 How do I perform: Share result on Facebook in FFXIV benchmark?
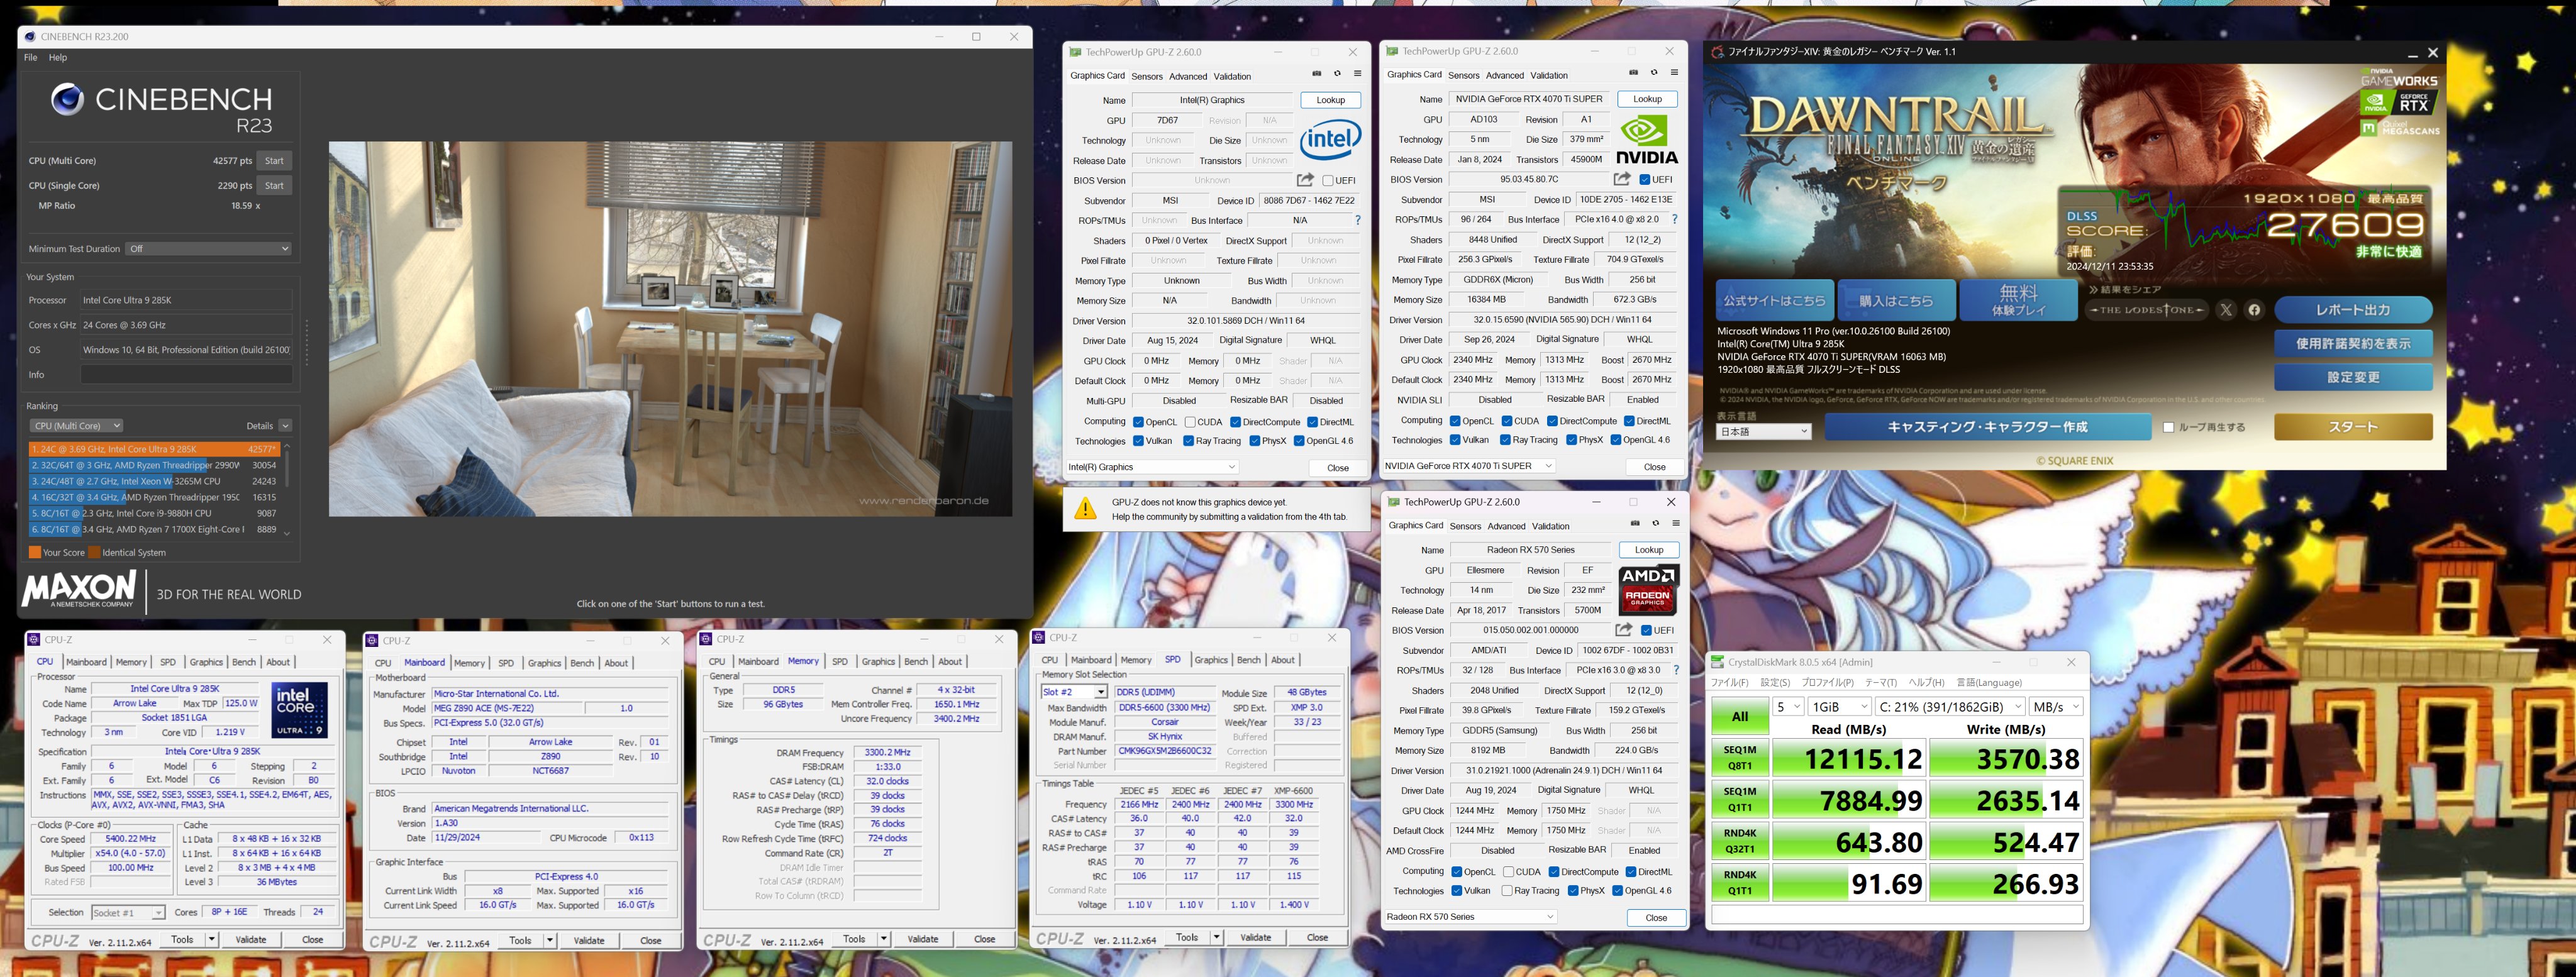point(2254,310)
